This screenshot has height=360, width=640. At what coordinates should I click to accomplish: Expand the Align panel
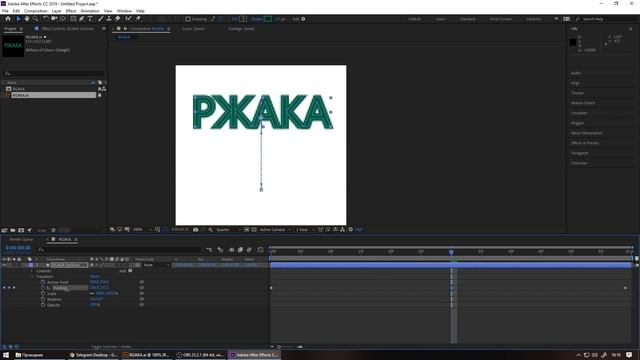[576, 83]
